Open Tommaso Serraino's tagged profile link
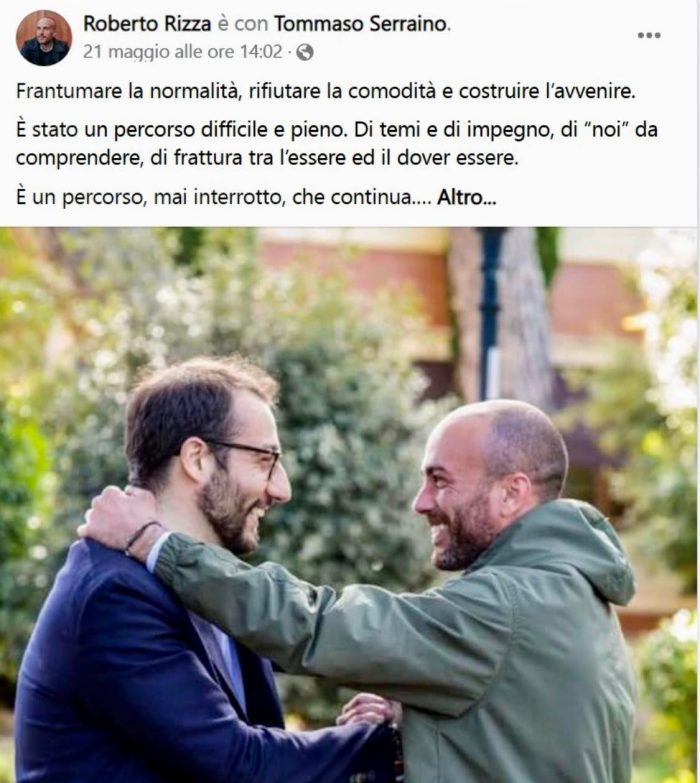This screenshot has width=700, height=783. [x=360, y=23]
